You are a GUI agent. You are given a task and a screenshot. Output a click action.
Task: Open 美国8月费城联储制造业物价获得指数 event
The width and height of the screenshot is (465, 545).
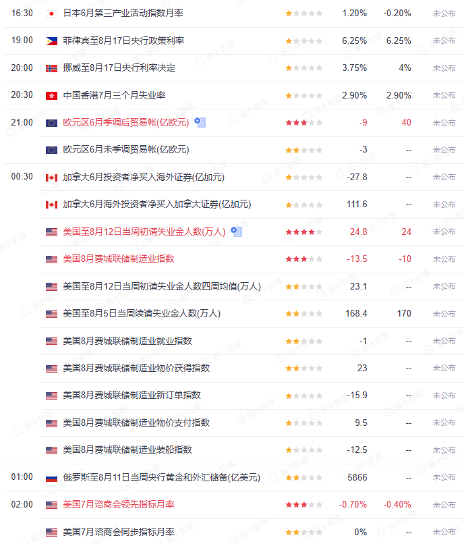point(136,368)
